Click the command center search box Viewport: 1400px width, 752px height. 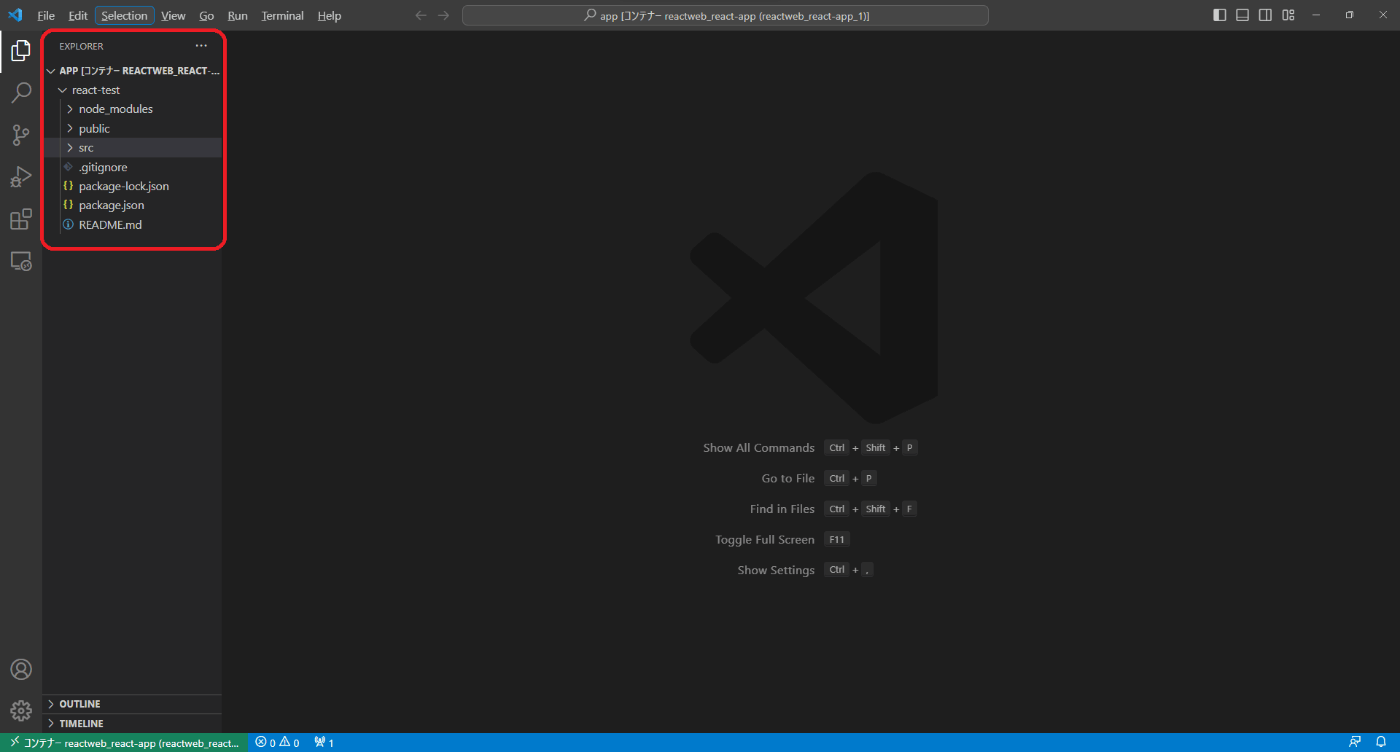click(725, 16)
